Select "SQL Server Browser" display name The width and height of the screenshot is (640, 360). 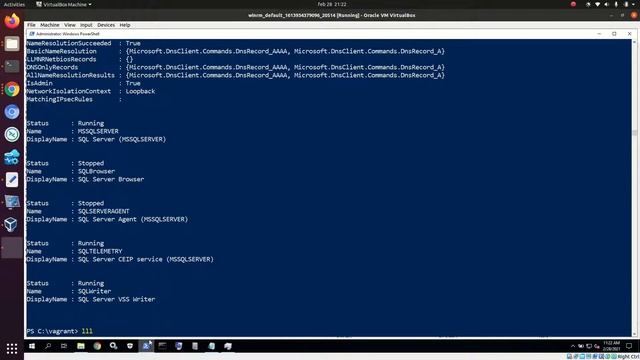click(111, 179)
